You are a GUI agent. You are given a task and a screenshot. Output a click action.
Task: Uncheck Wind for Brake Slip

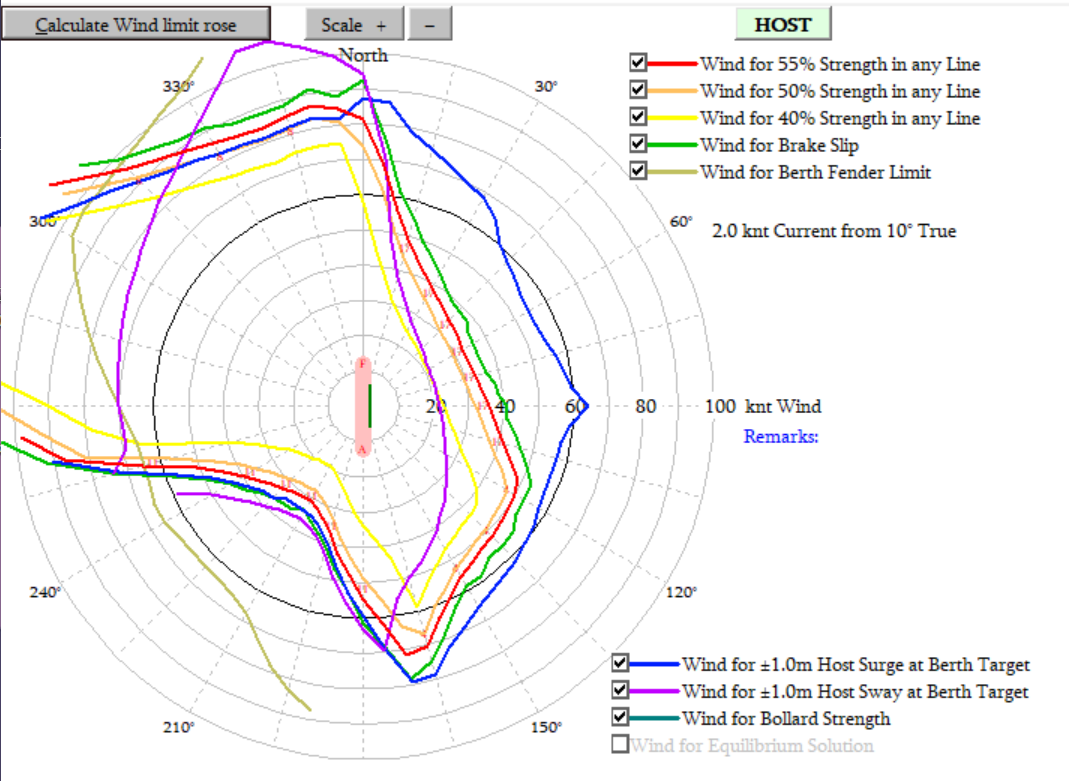(x=638, y=144)
